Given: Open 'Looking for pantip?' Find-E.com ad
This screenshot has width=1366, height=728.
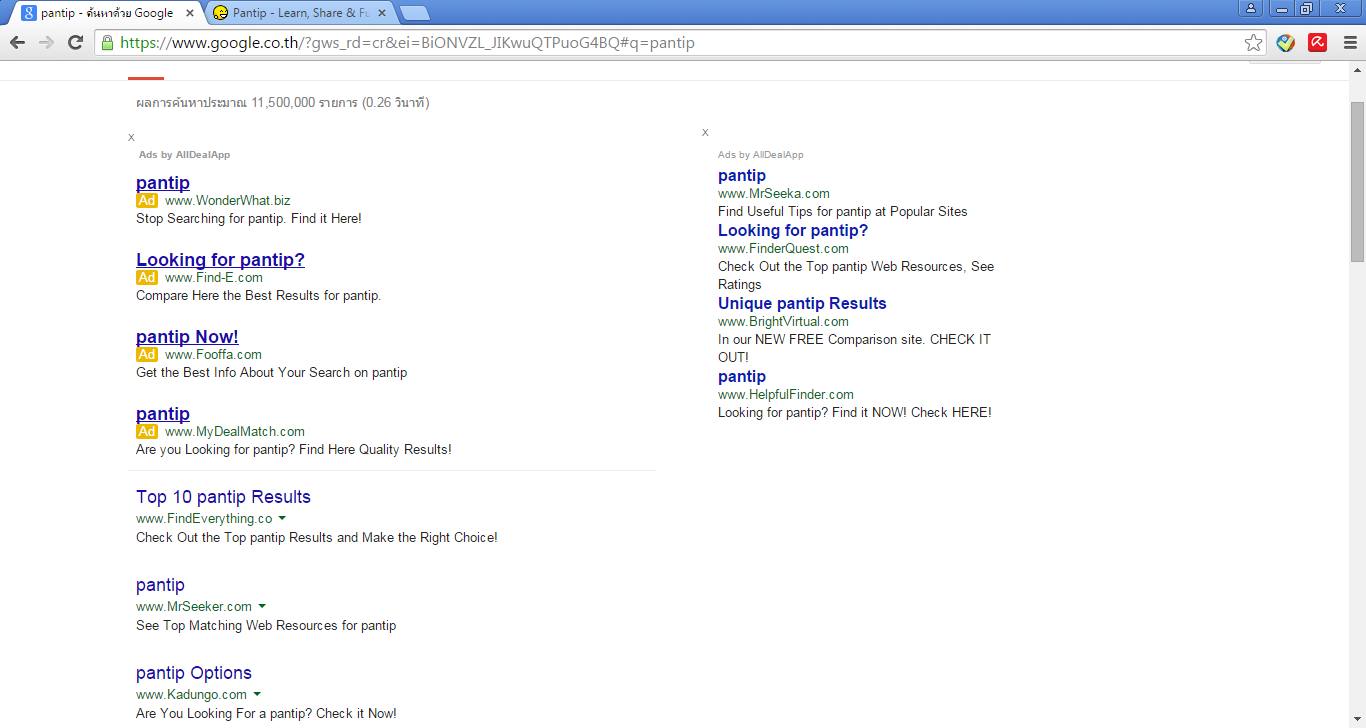Looking at the screenshot, I should 220,260.
